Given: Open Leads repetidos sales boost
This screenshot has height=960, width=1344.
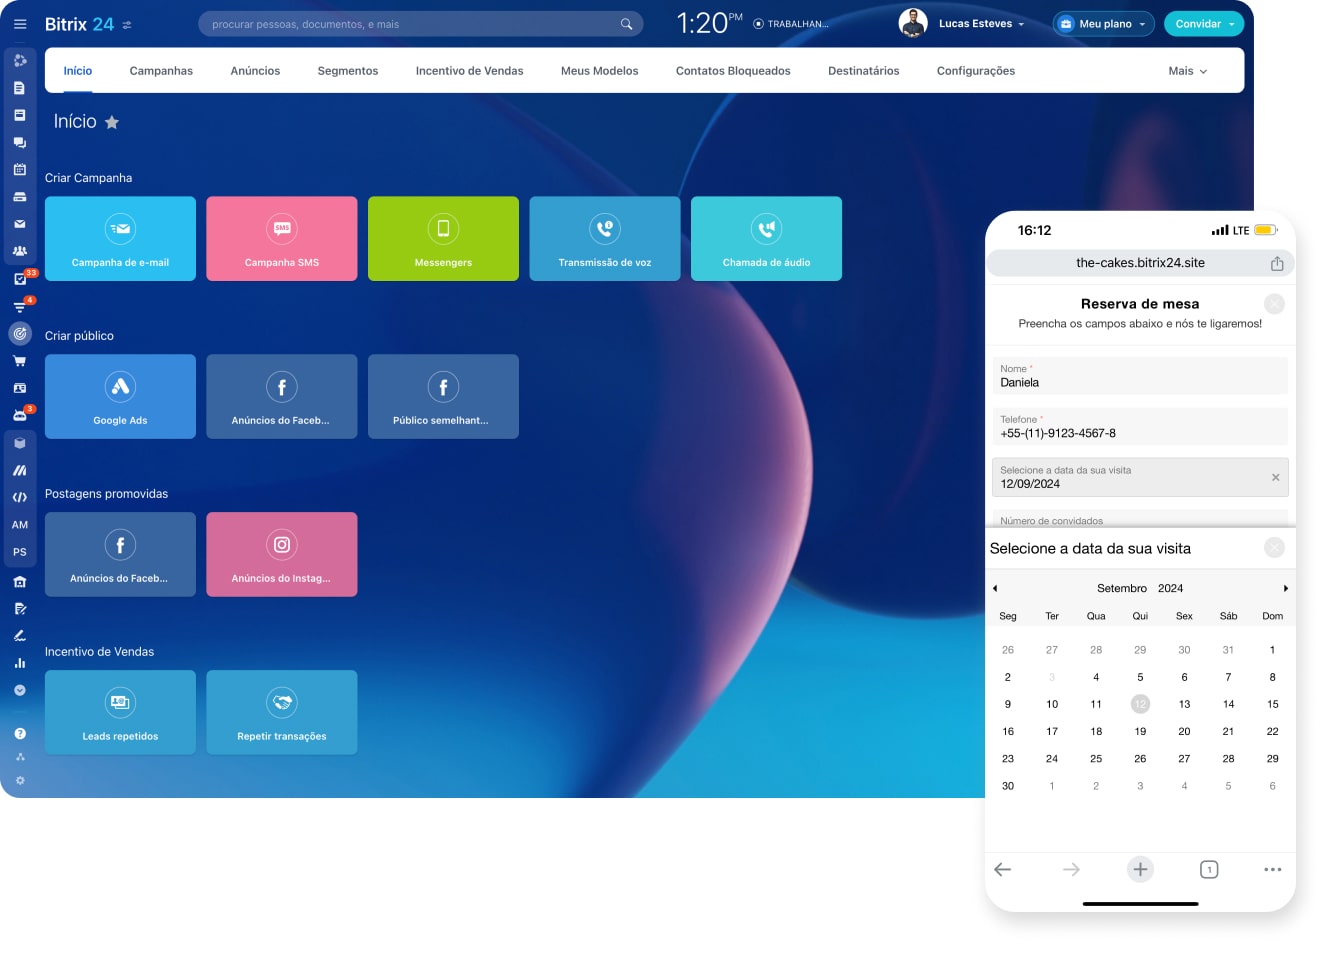Looking at the screenshot, I should pyautogui.click(x=120, y=712).
